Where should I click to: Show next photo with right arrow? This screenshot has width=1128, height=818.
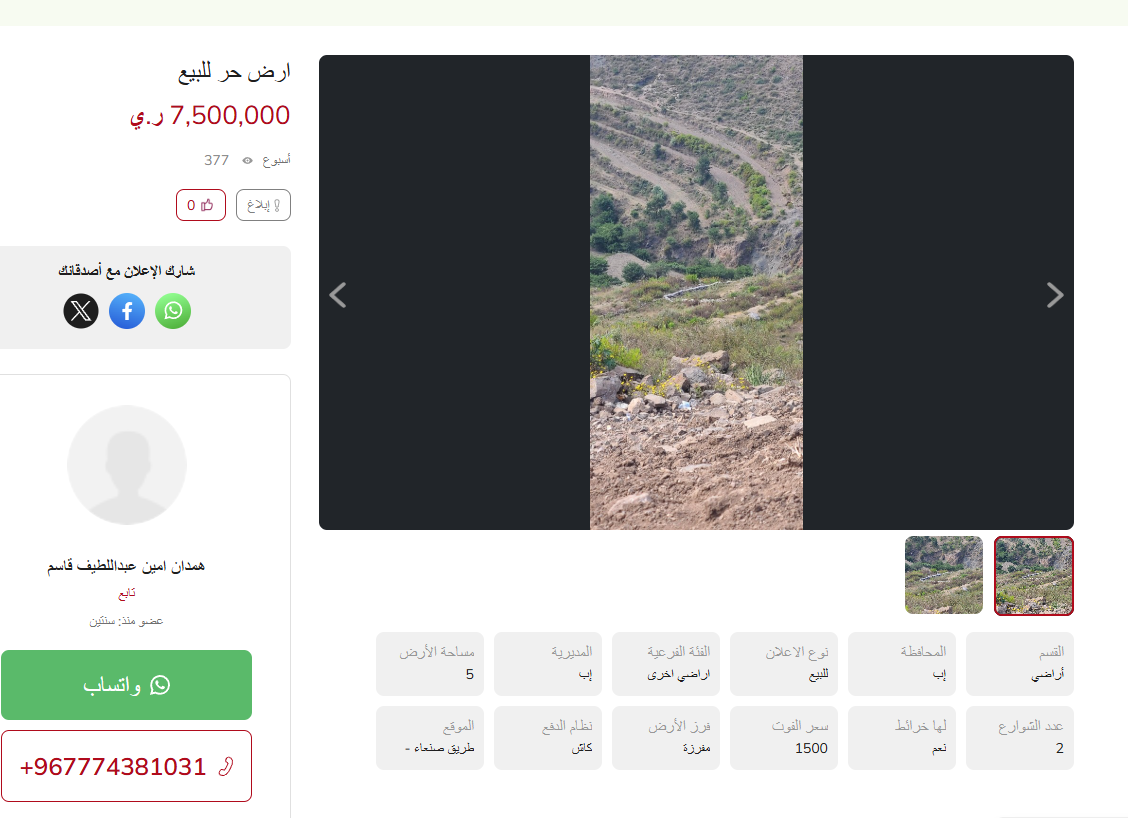click(x=1055, y=295)
